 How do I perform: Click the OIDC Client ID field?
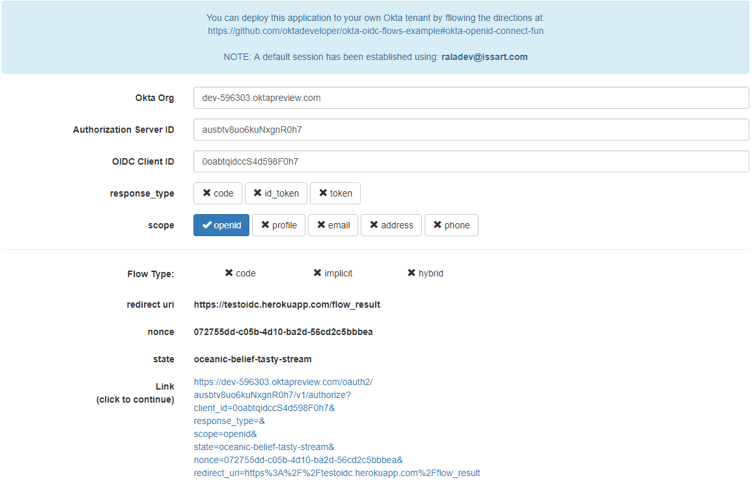pos(471,162)
